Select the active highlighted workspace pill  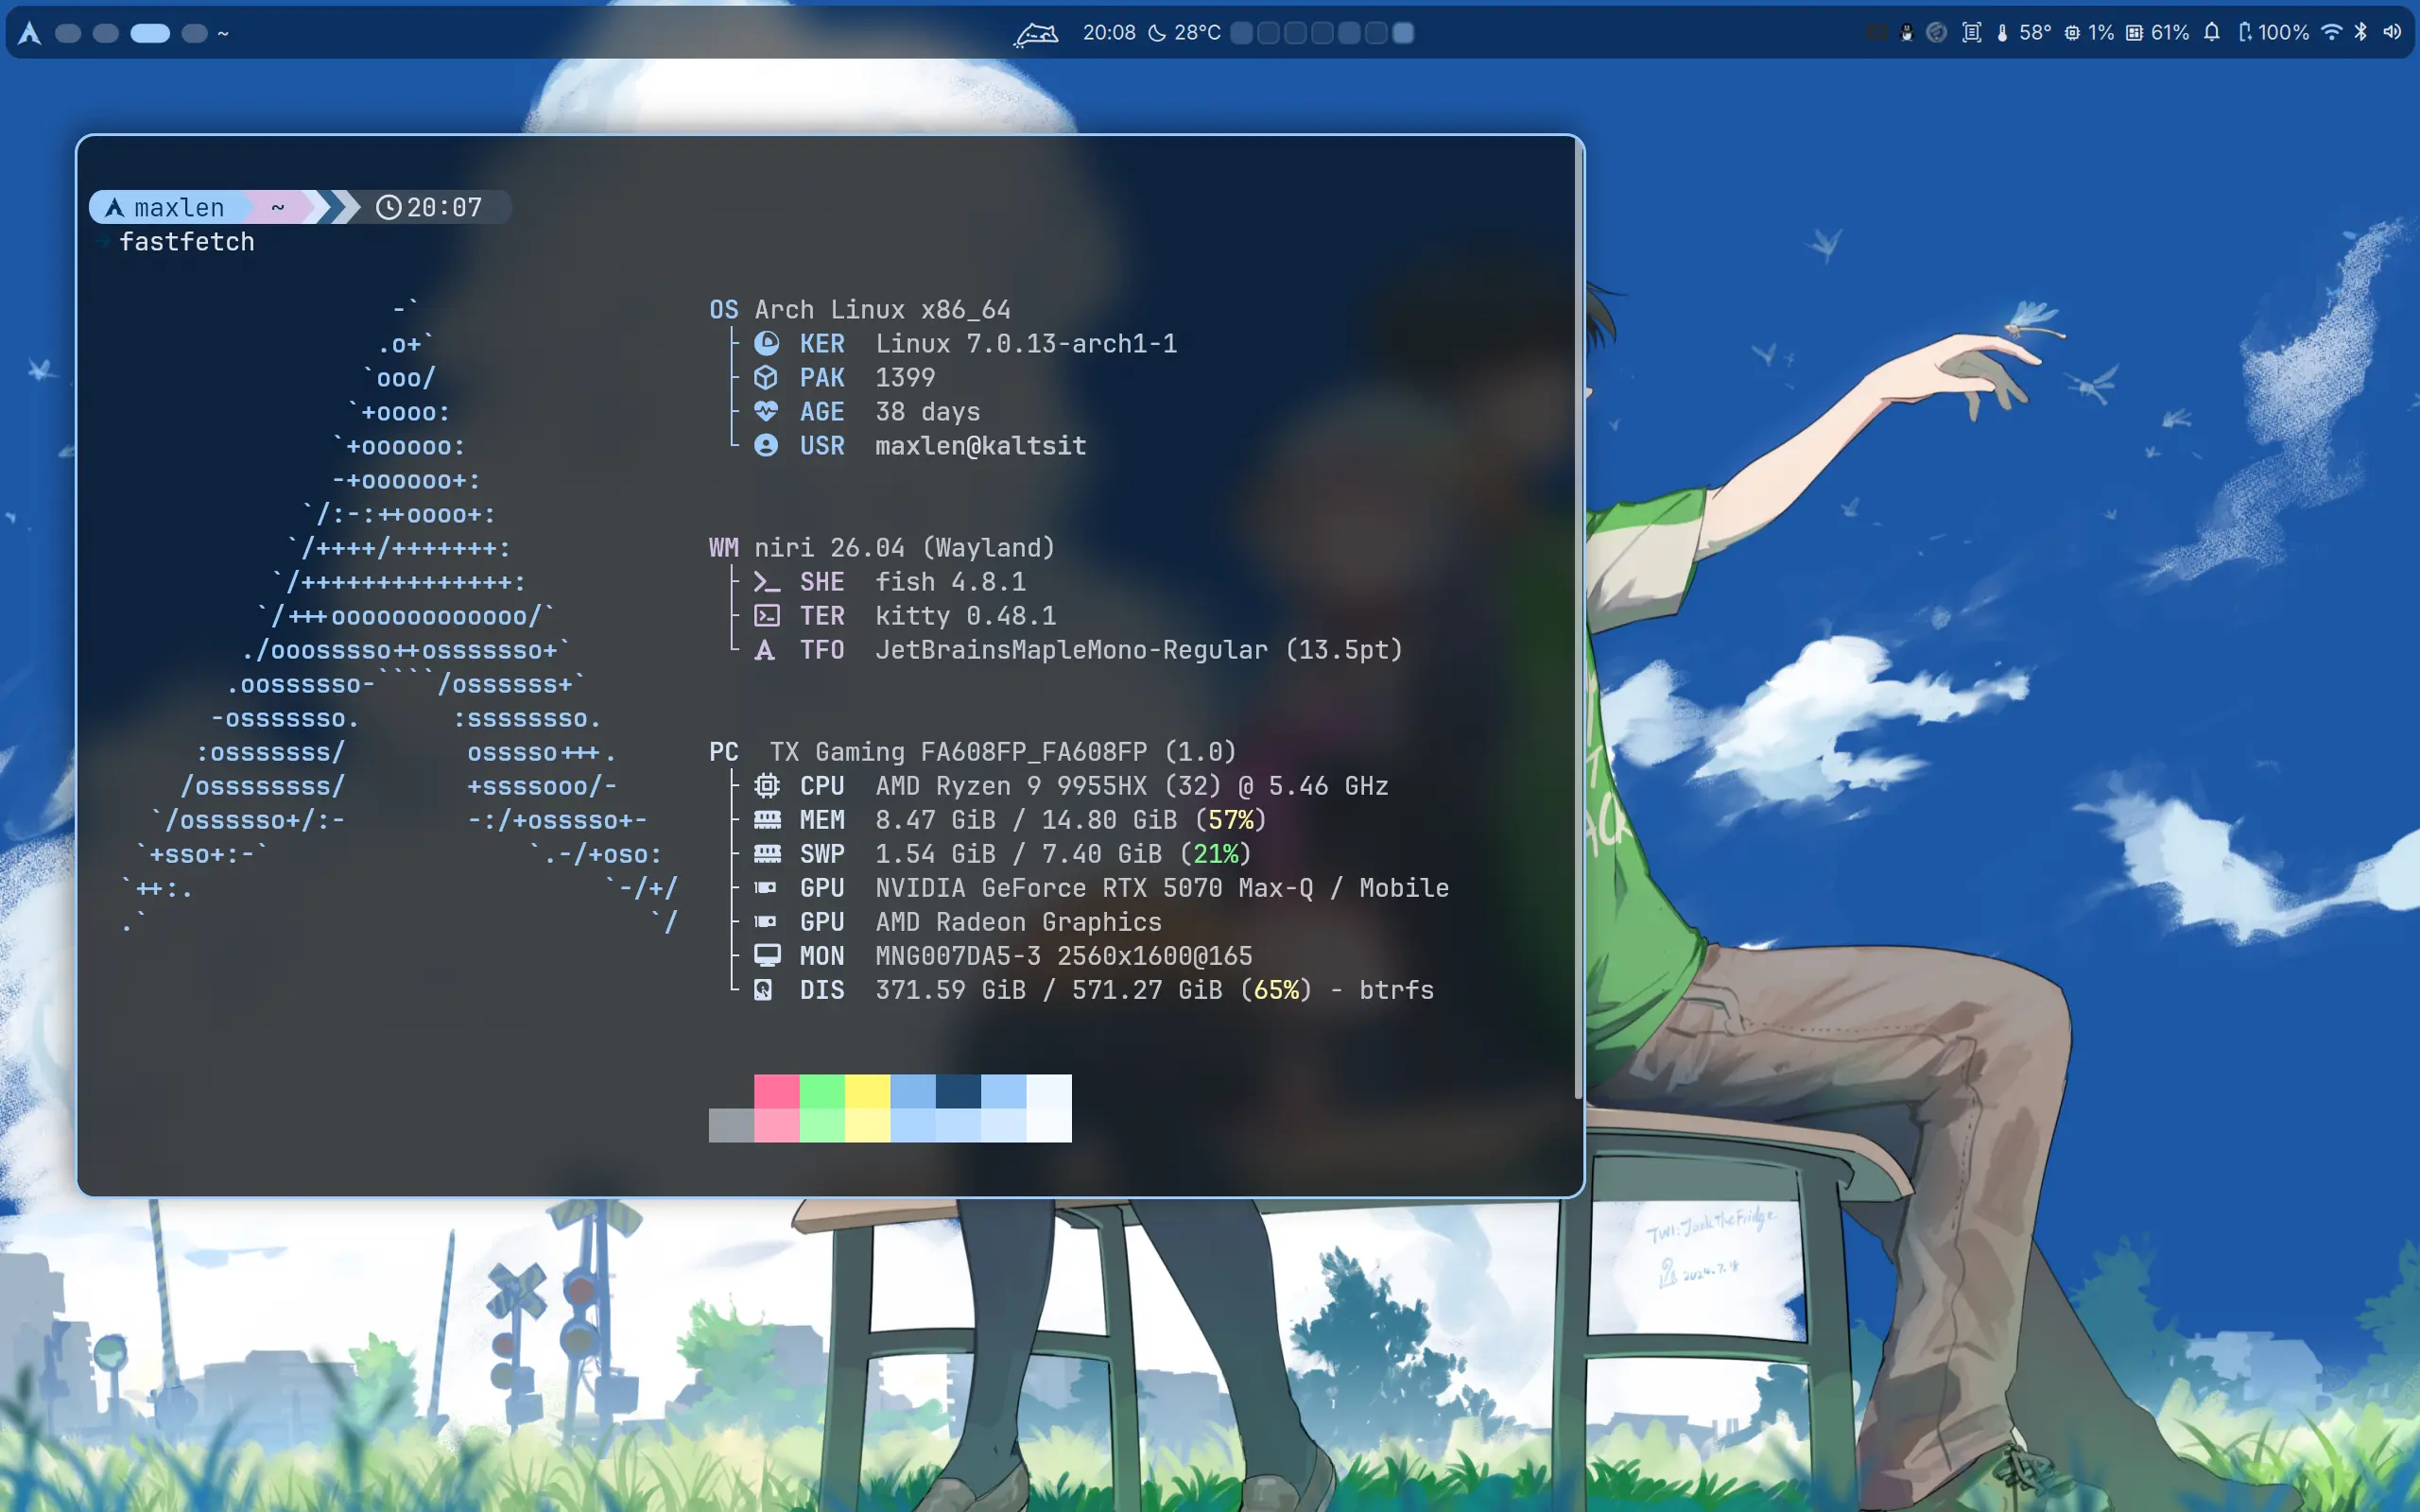pos(150,33)
